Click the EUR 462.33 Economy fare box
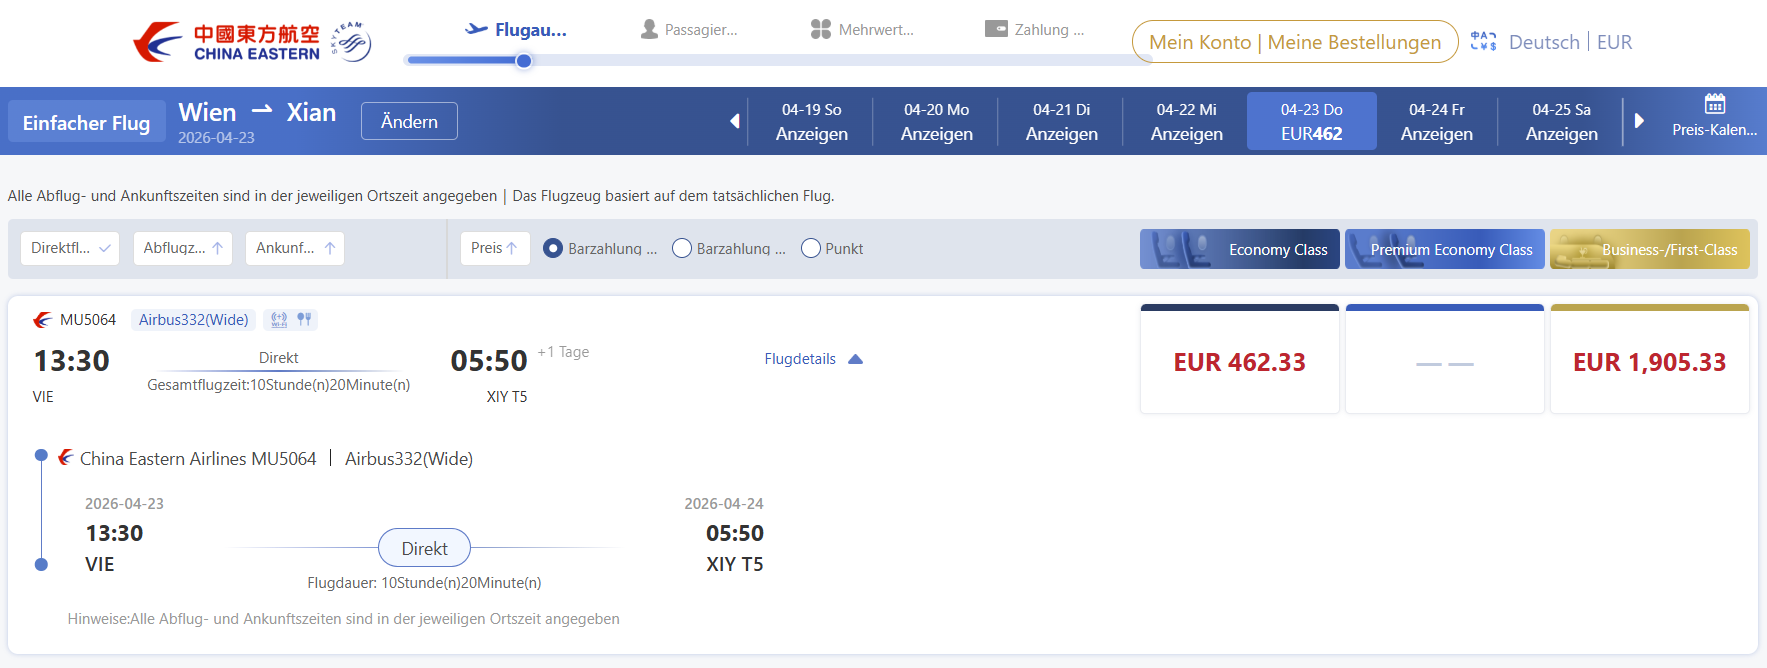This screenshot has width=1767, height=668. [x=1239, y=358]
